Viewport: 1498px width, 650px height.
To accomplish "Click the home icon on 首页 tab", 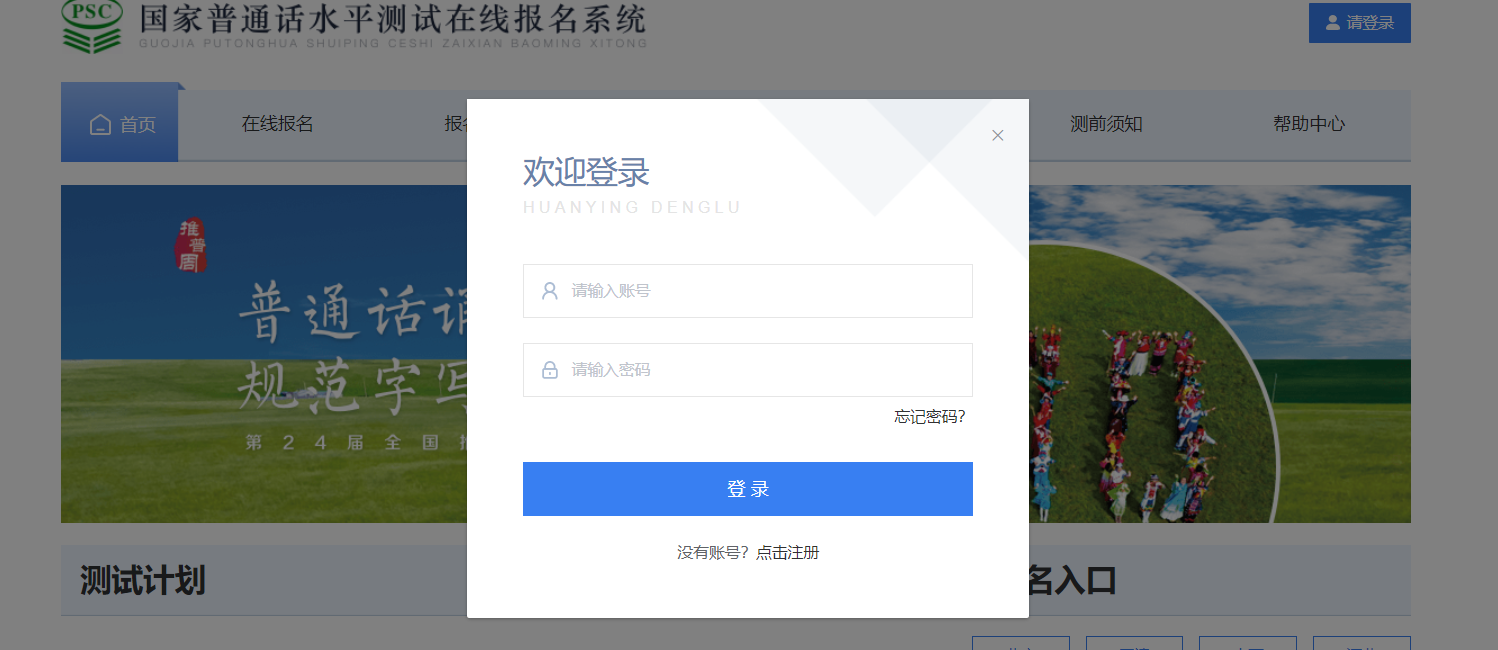I will point(100,125).
